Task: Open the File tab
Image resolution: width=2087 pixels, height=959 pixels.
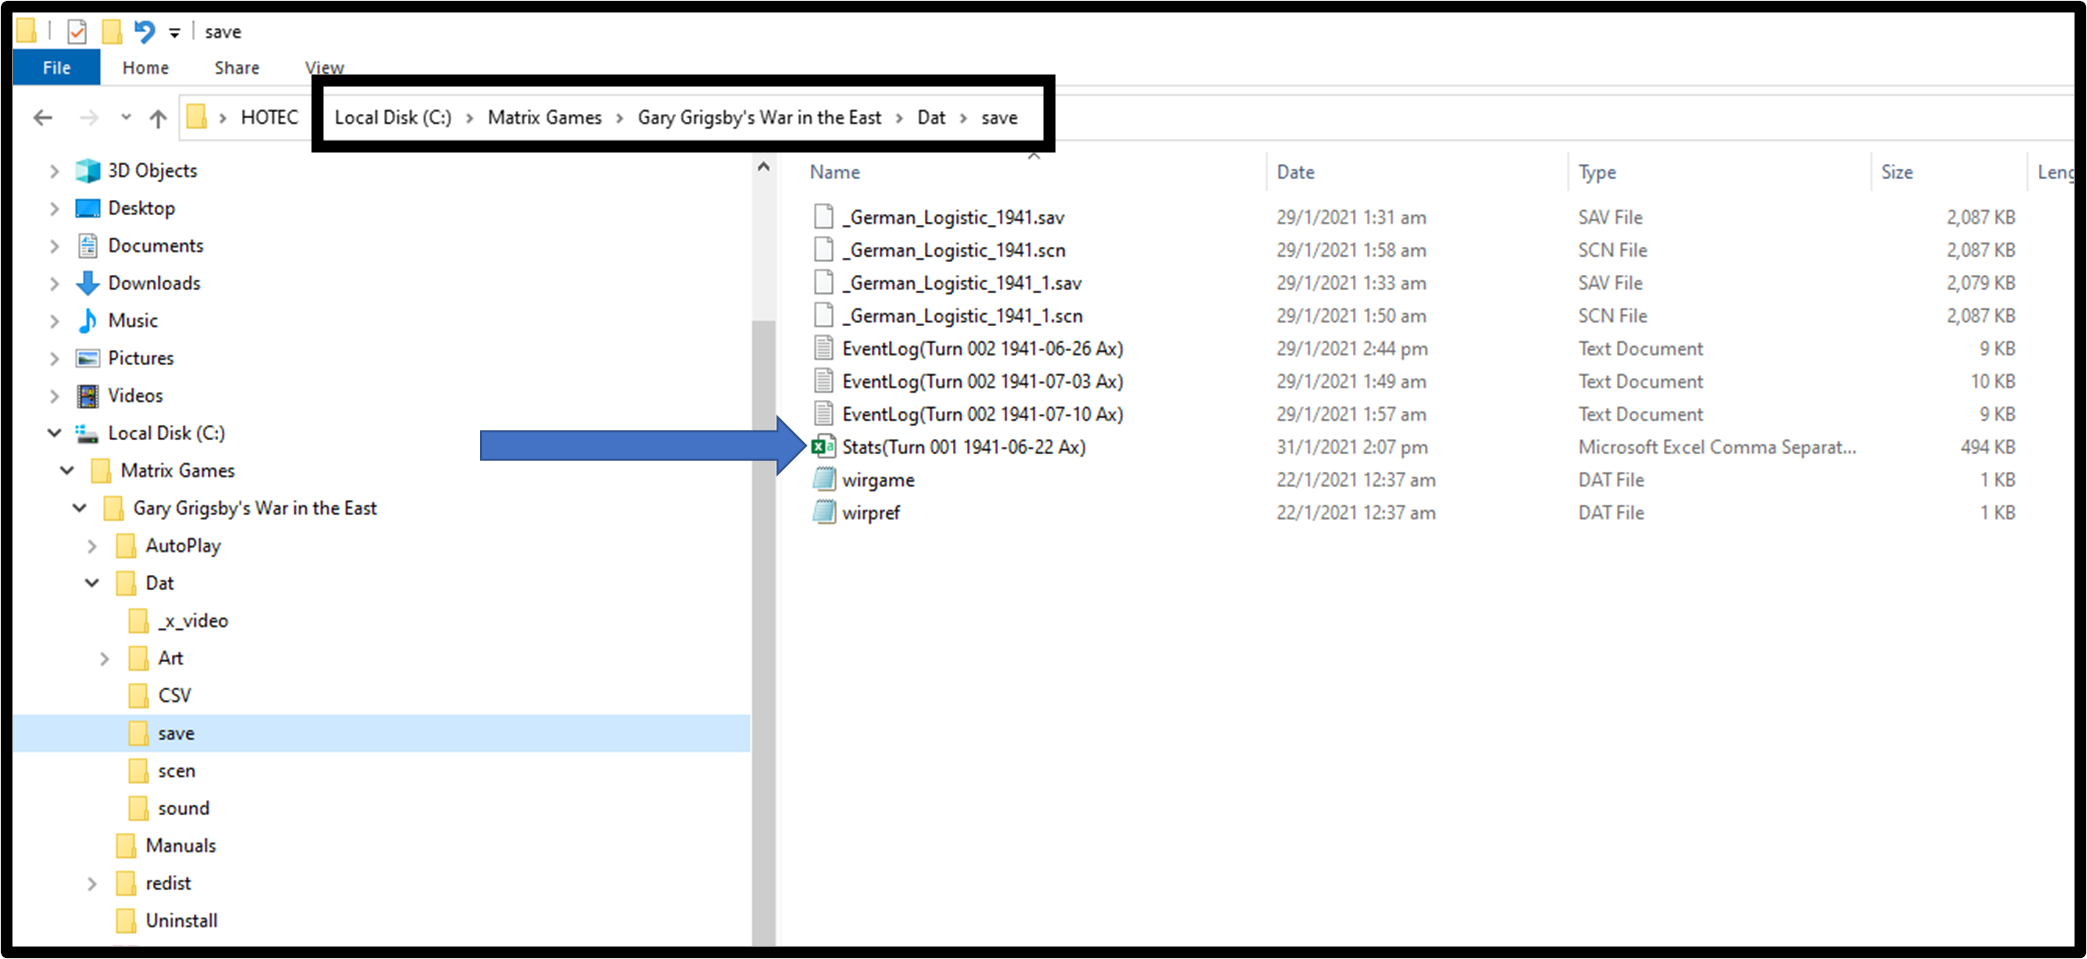Action: (56, 68)
